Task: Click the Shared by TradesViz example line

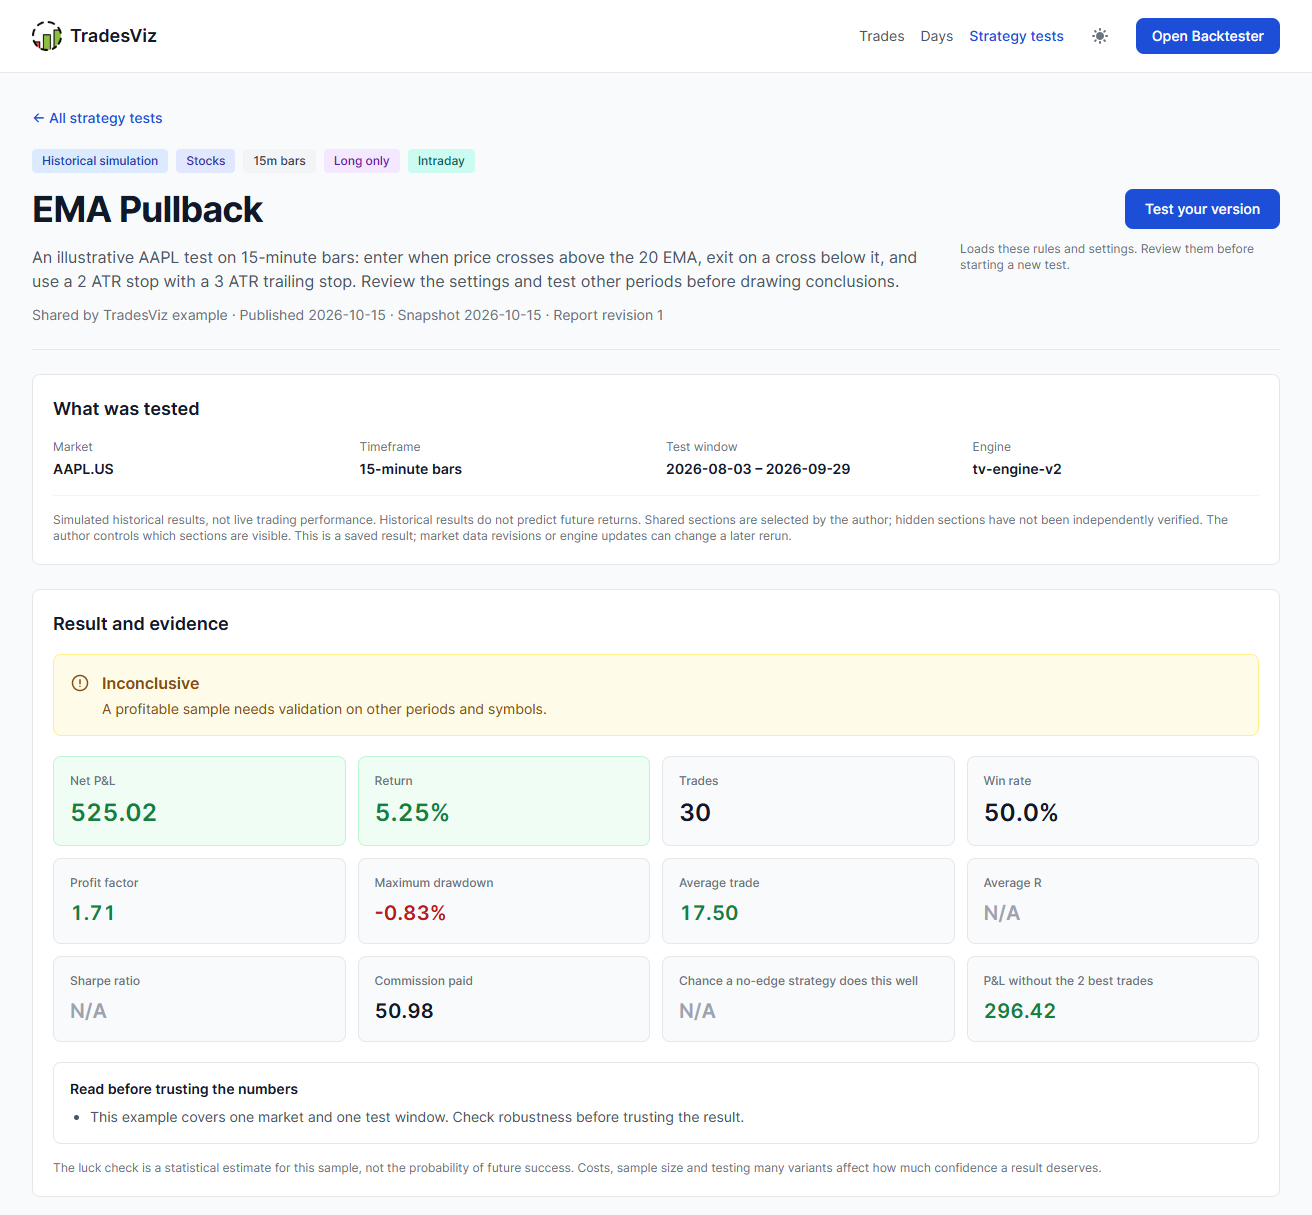Action: pyautogui.click(x=348, y=315)
